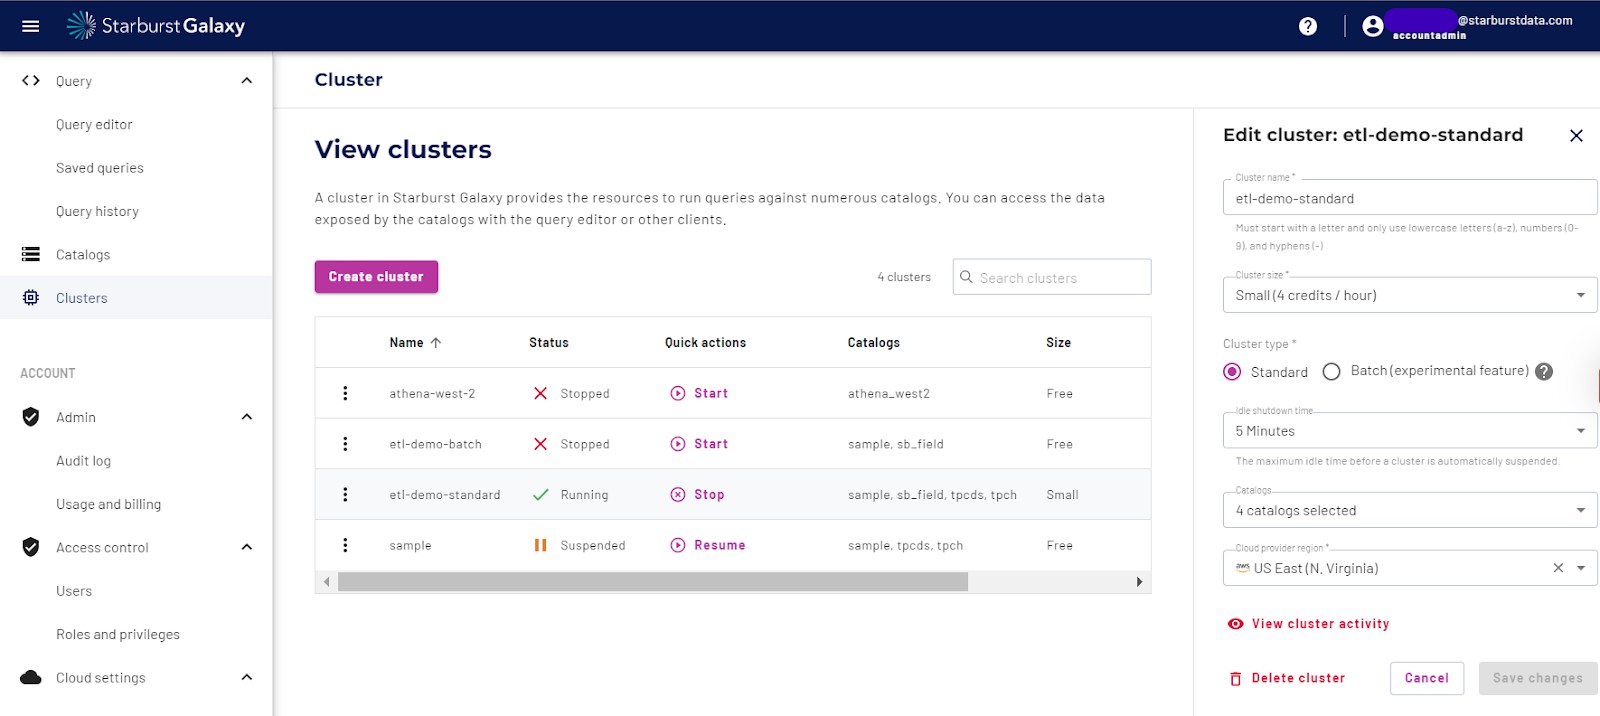
Task: Stop the etl-demo-standard cluster
Action: tap(697, 494)
